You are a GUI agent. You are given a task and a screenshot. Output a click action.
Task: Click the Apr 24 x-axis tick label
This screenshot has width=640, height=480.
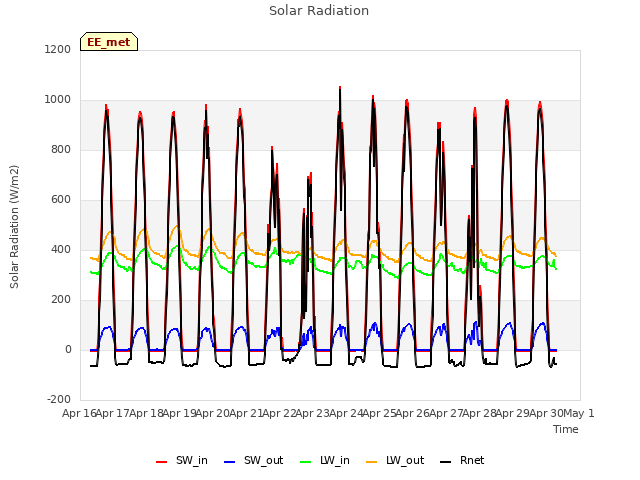[x=346, y=413]
